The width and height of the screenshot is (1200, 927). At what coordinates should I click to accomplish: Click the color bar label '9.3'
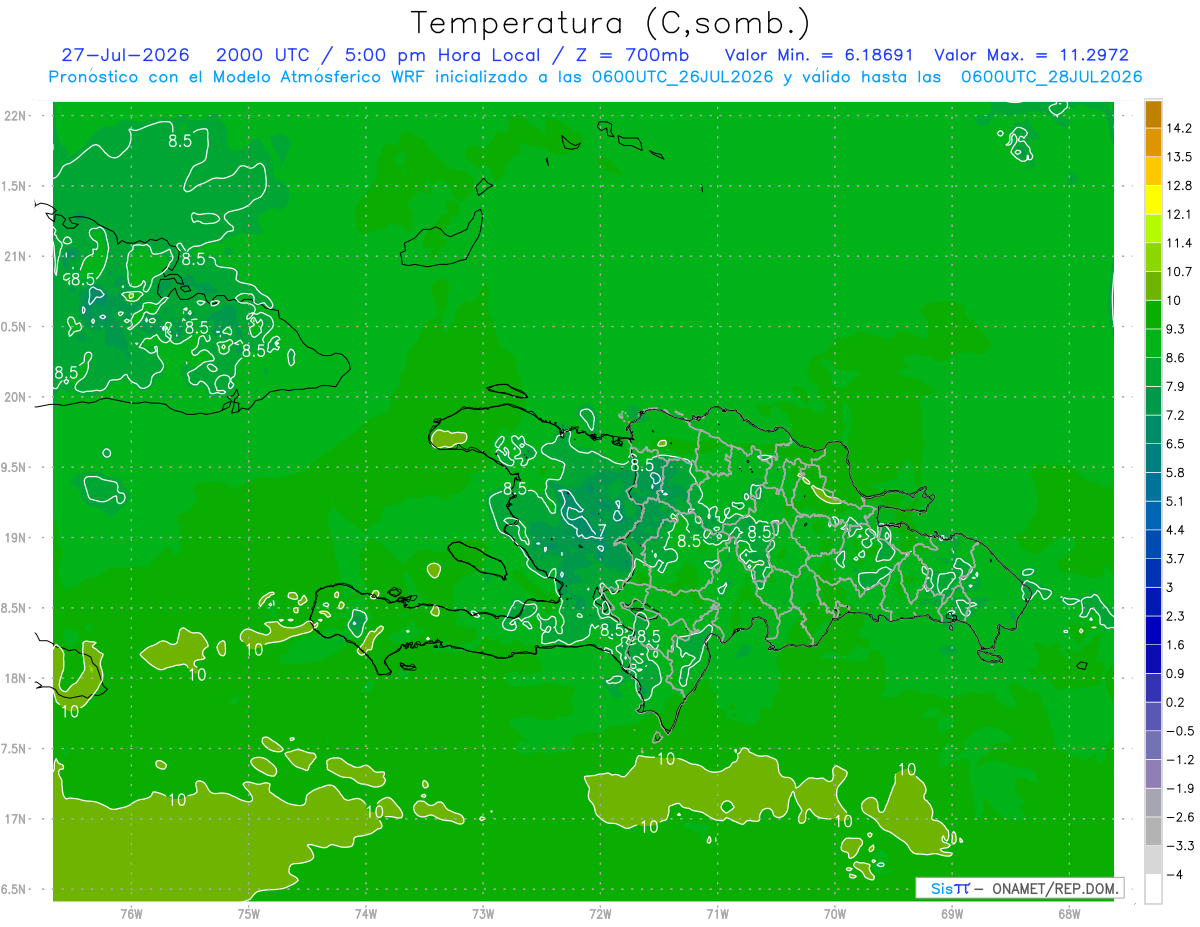point(1176,329)
